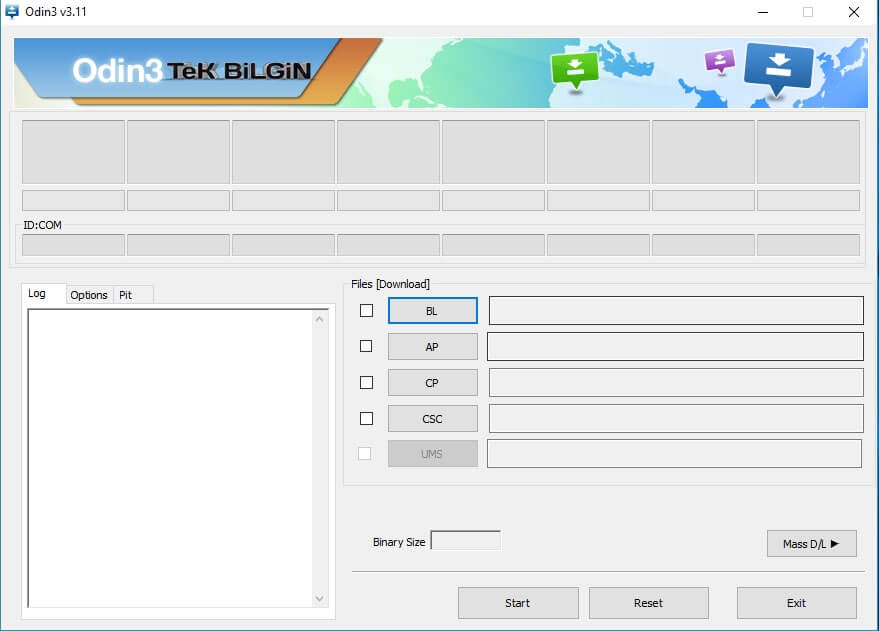Enable the AP file checkbox
The width and height of the screenshot is (879, 631).
pos(366,346)
